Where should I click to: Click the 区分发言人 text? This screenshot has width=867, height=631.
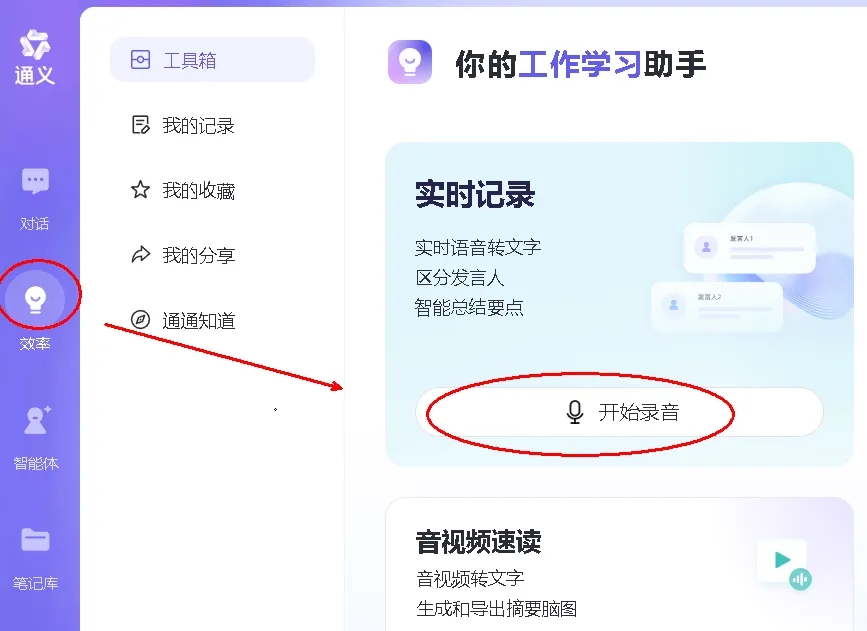[459, 278]
